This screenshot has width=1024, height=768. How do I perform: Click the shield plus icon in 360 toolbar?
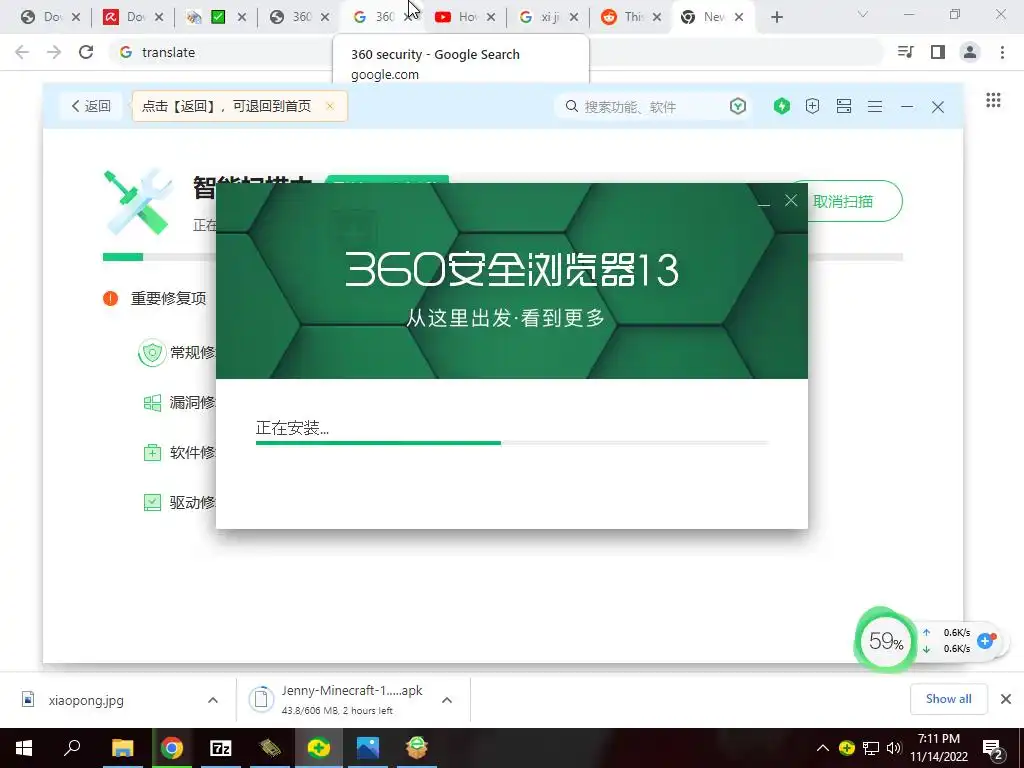pyautogui.click(x=812, y=106)
